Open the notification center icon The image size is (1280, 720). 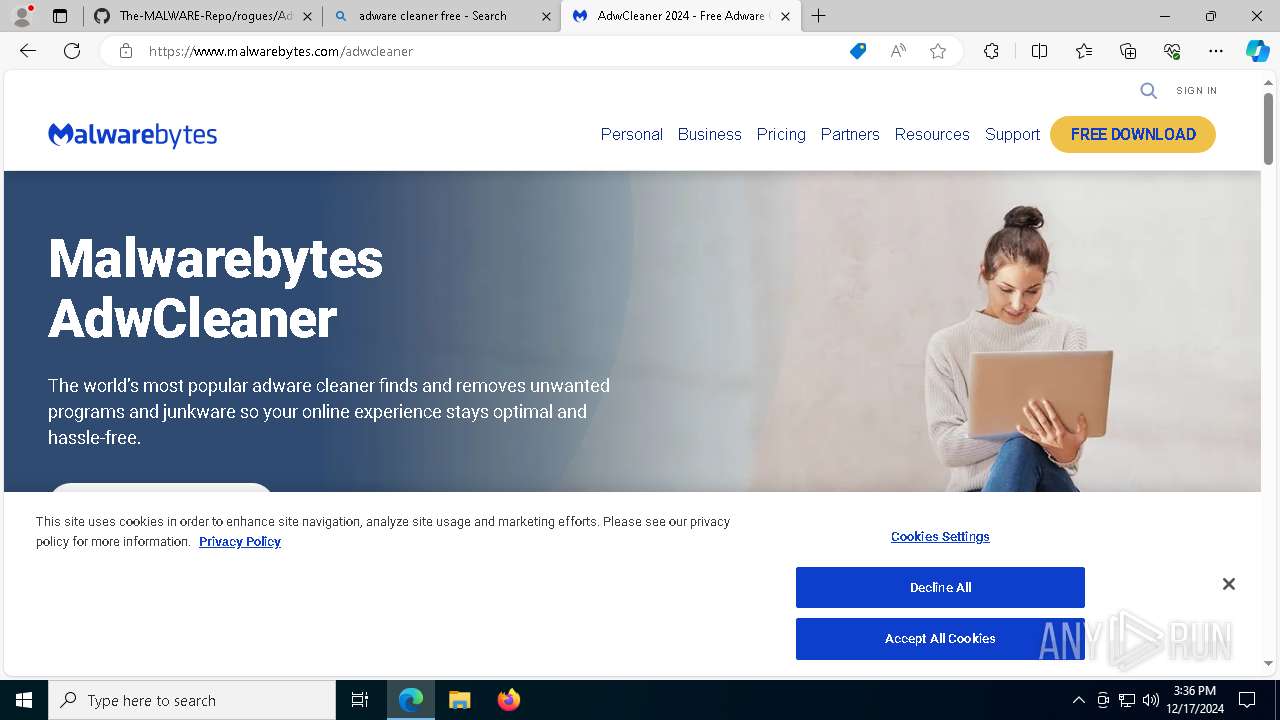click(x=1247, y=700)
